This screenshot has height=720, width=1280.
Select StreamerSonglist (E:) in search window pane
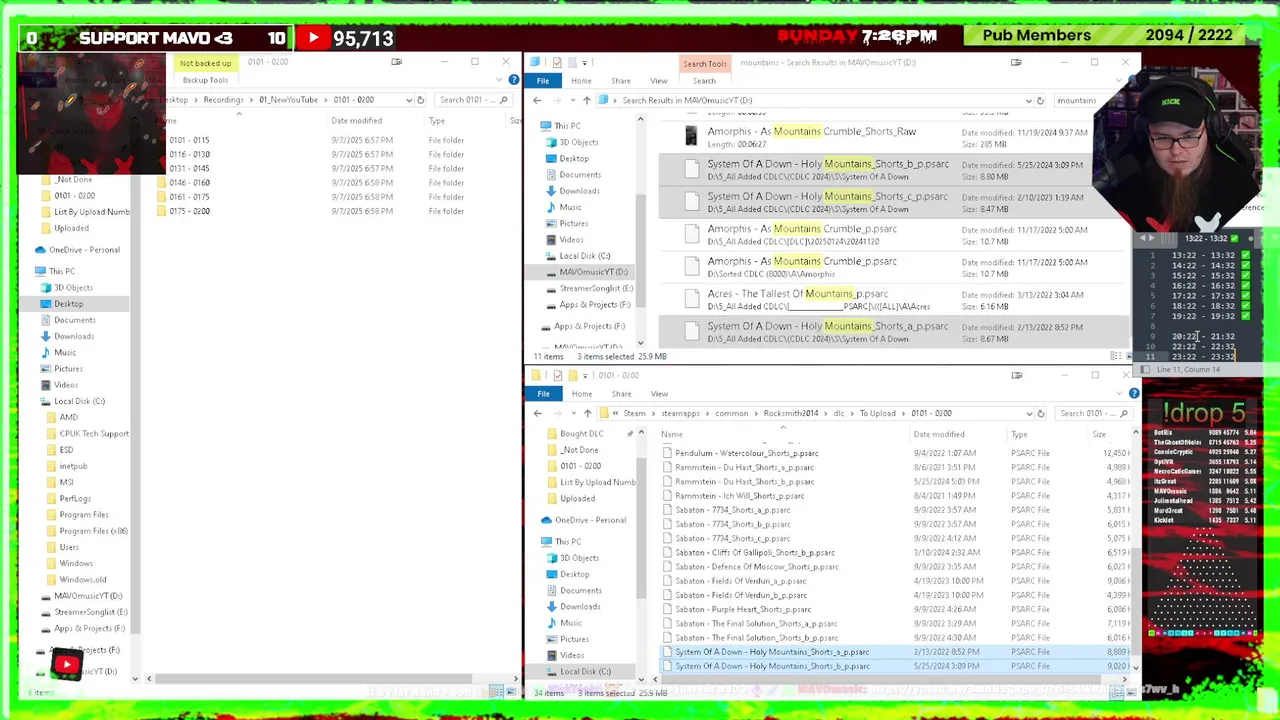coord(596,288)
